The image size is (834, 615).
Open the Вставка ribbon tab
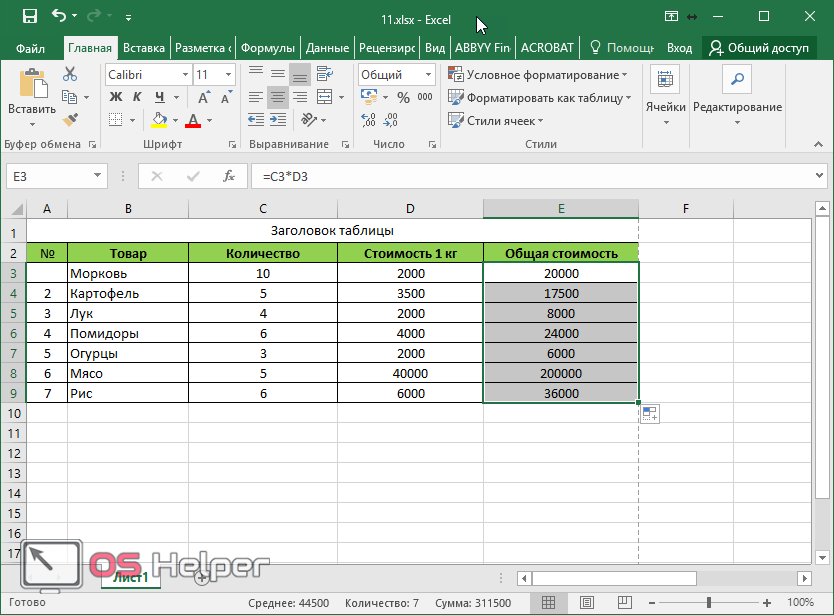(144, 47)
